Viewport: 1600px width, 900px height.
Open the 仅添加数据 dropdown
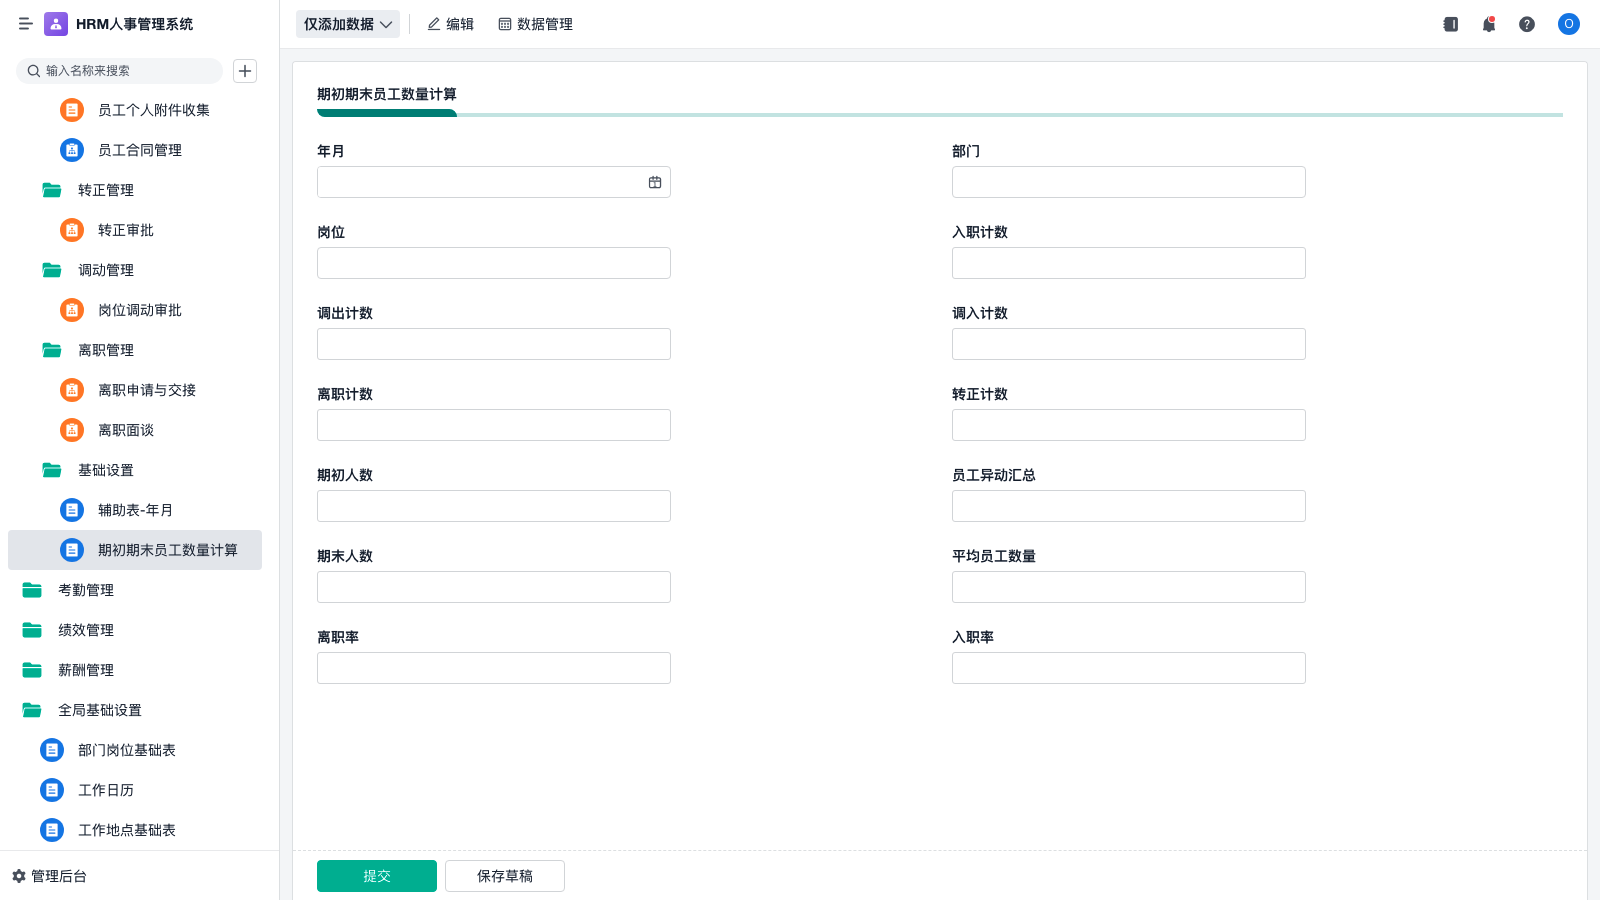347,24
